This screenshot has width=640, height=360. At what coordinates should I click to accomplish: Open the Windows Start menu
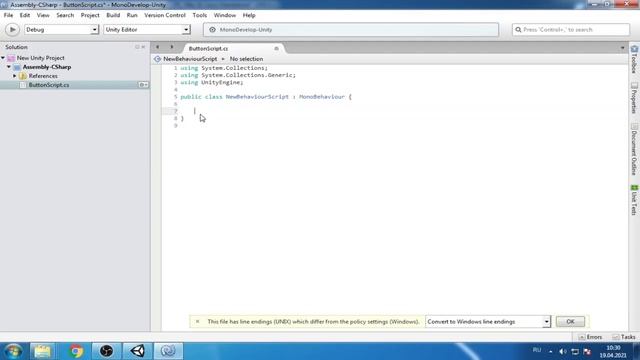13,351
